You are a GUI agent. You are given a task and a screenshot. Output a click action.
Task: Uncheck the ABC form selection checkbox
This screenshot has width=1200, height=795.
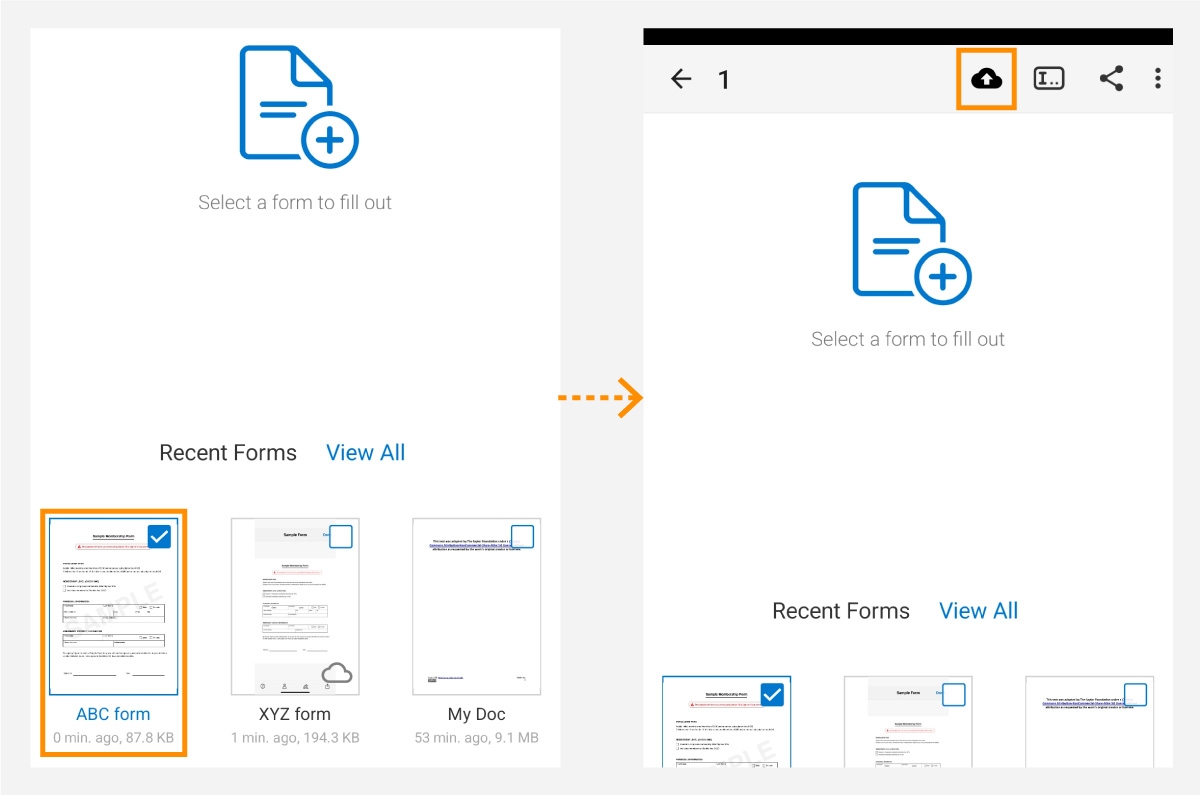(158, 537)
